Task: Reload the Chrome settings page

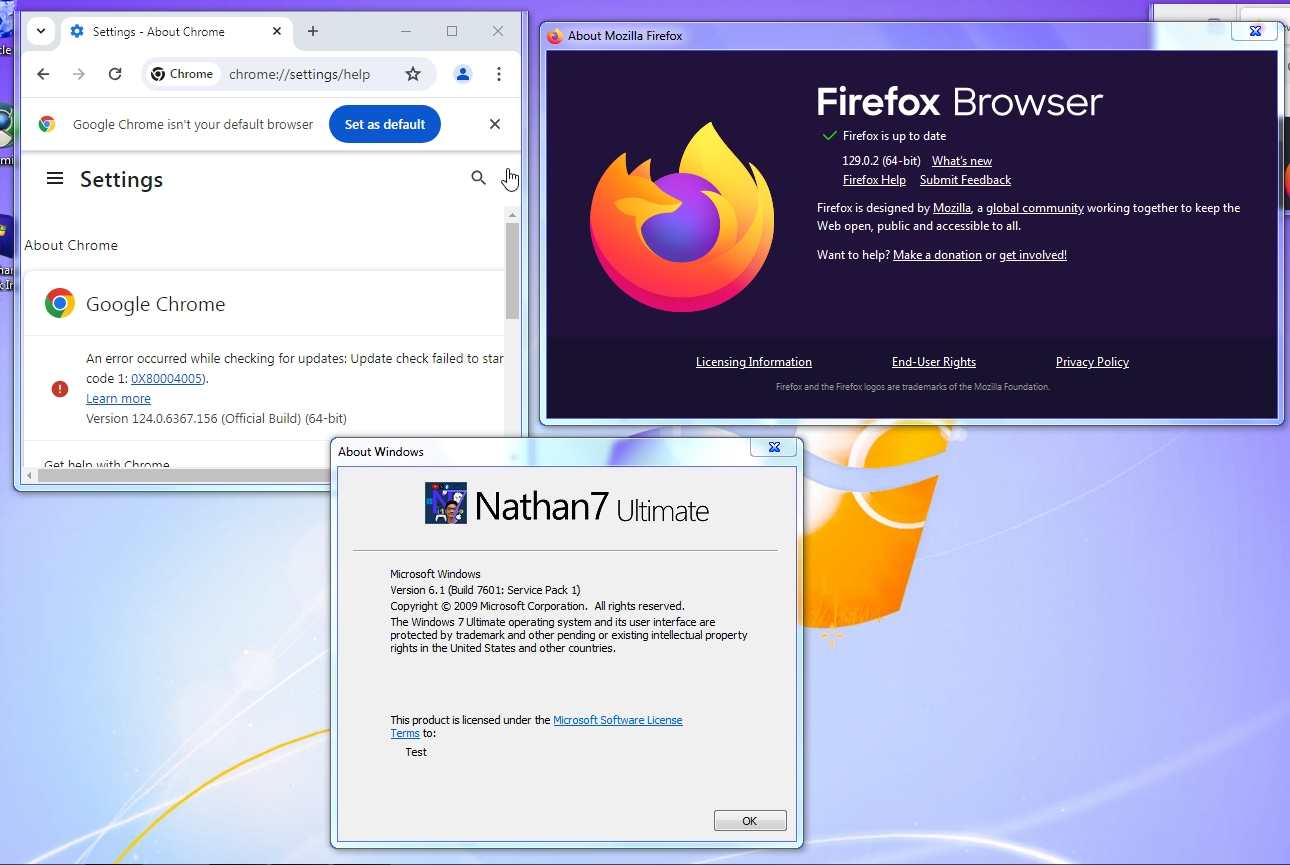Action: point(115,74)
